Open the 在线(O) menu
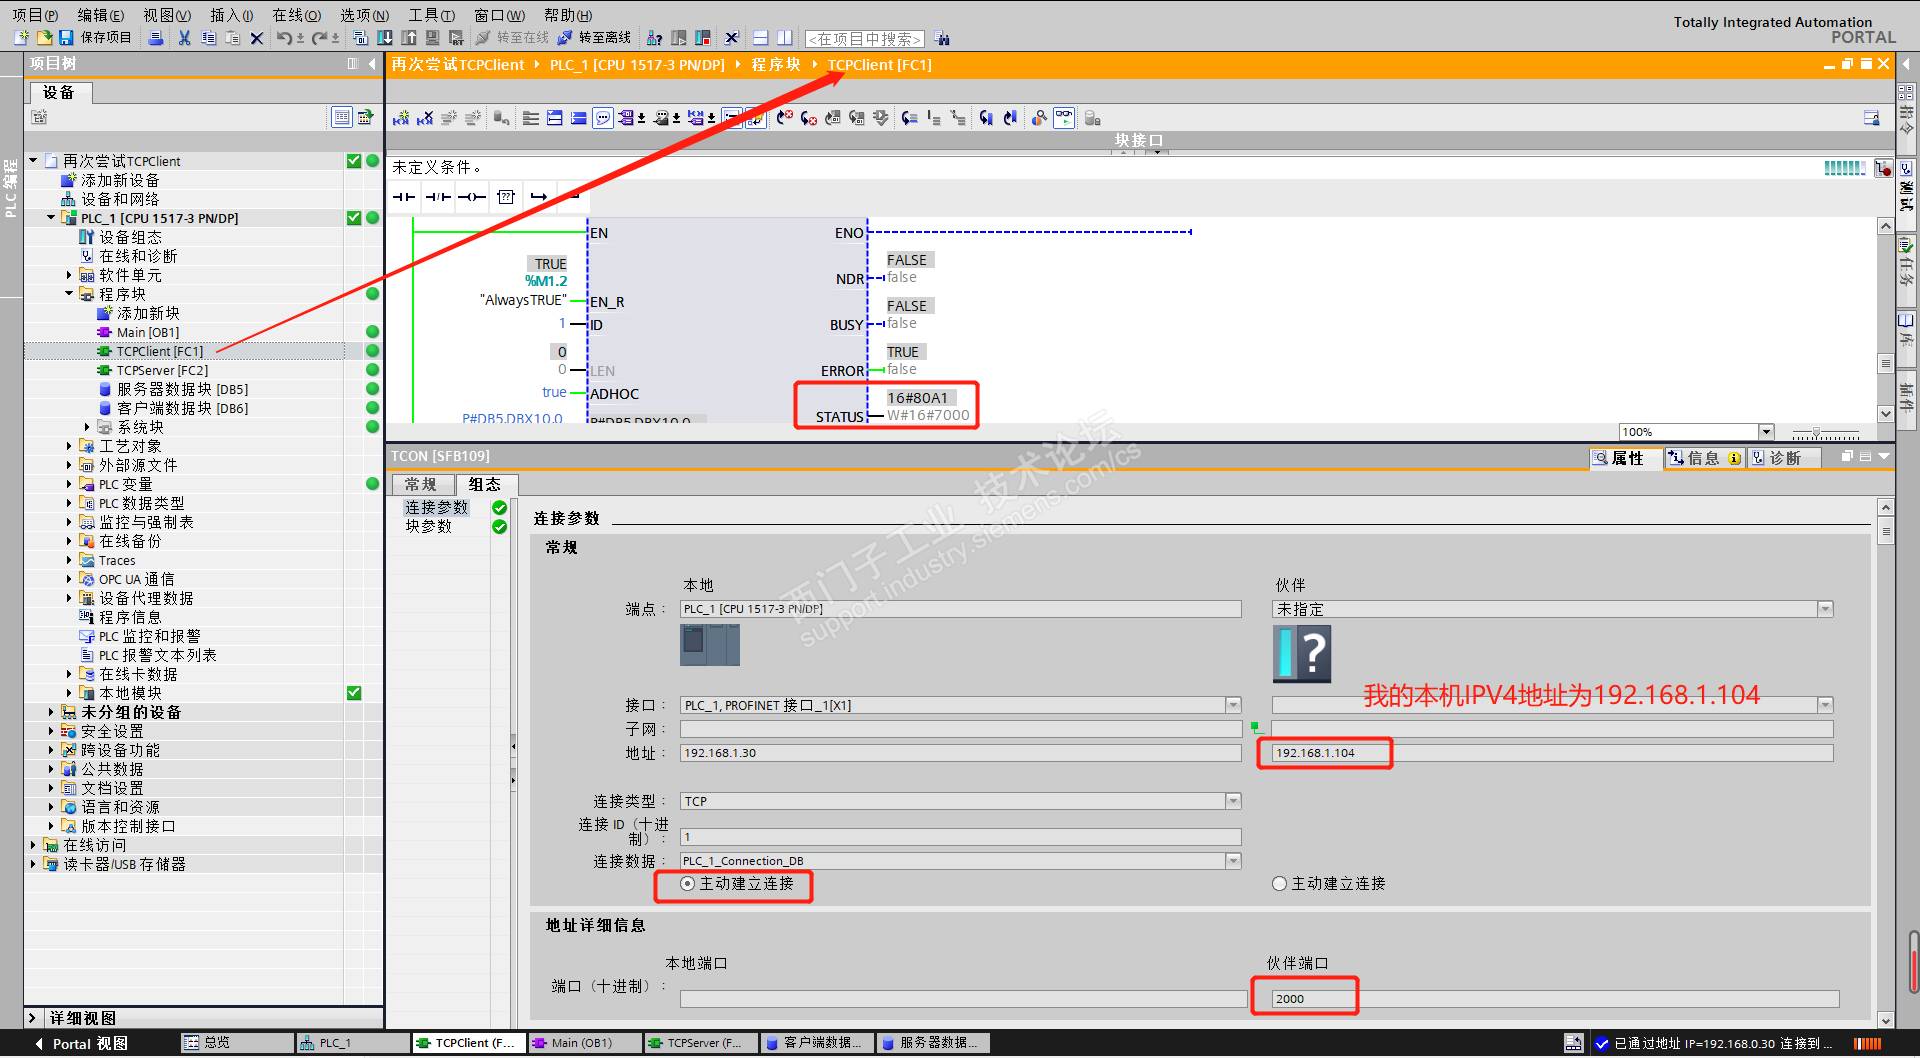The image size is (1920, 1058). [297, 15]
